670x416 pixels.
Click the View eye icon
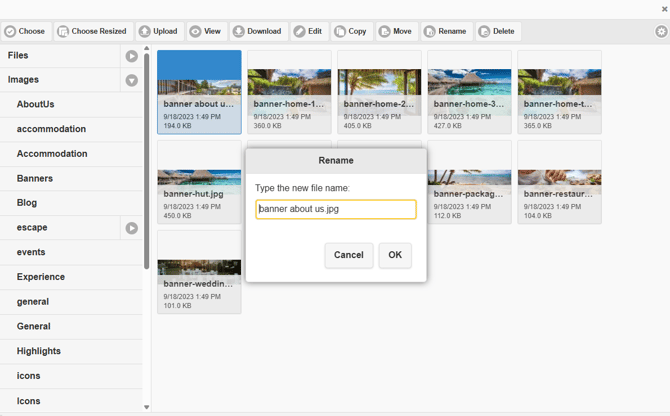pos(196,31)
